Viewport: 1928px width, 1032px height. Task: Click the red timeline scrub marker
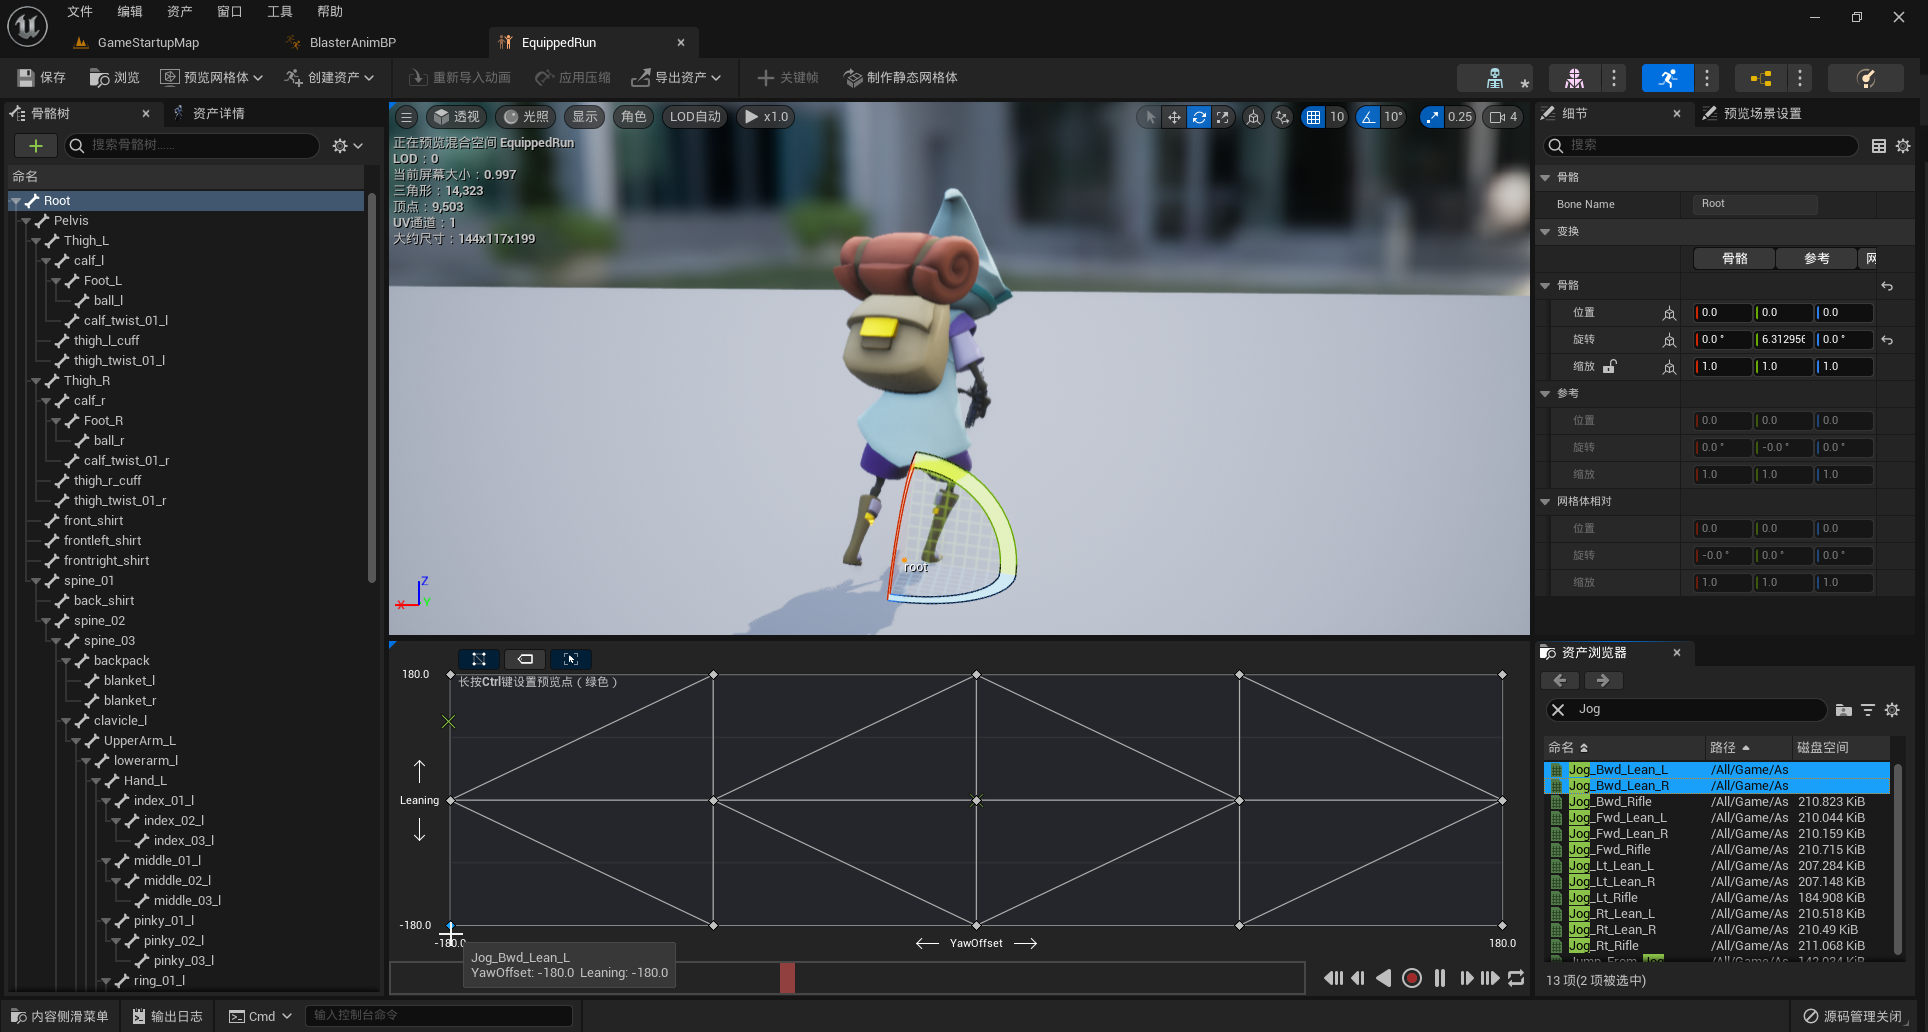pos(787,978)
